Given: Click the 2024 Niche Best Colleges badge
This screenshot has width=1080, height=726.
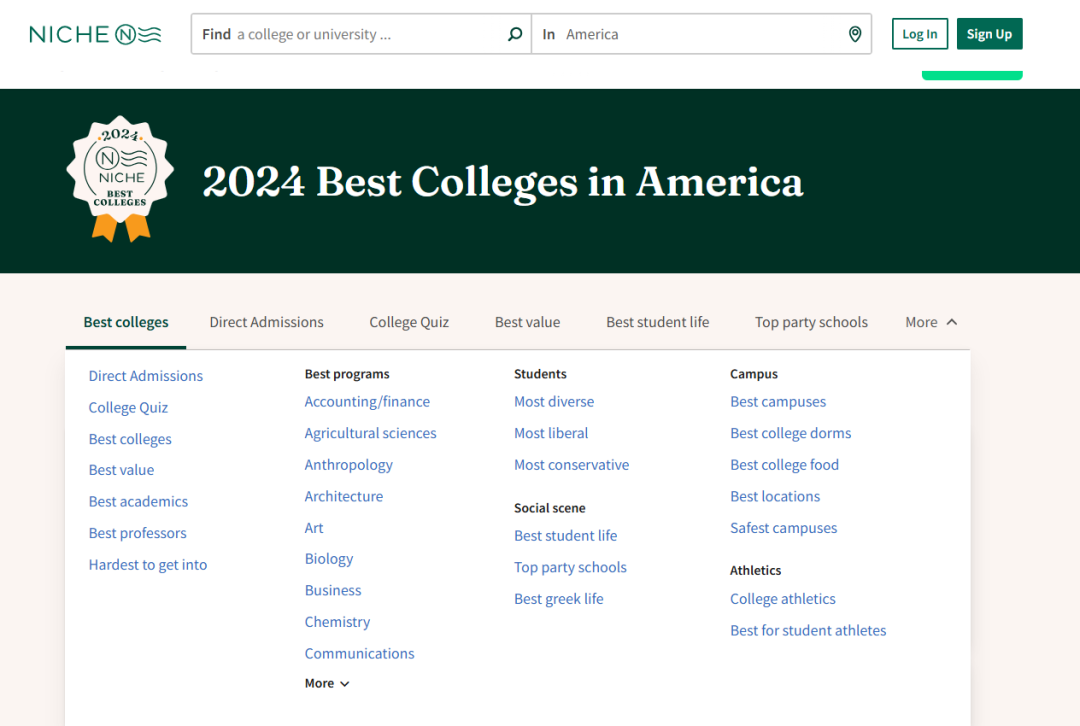Looking at the screenshot, I should tap(121, 179).
